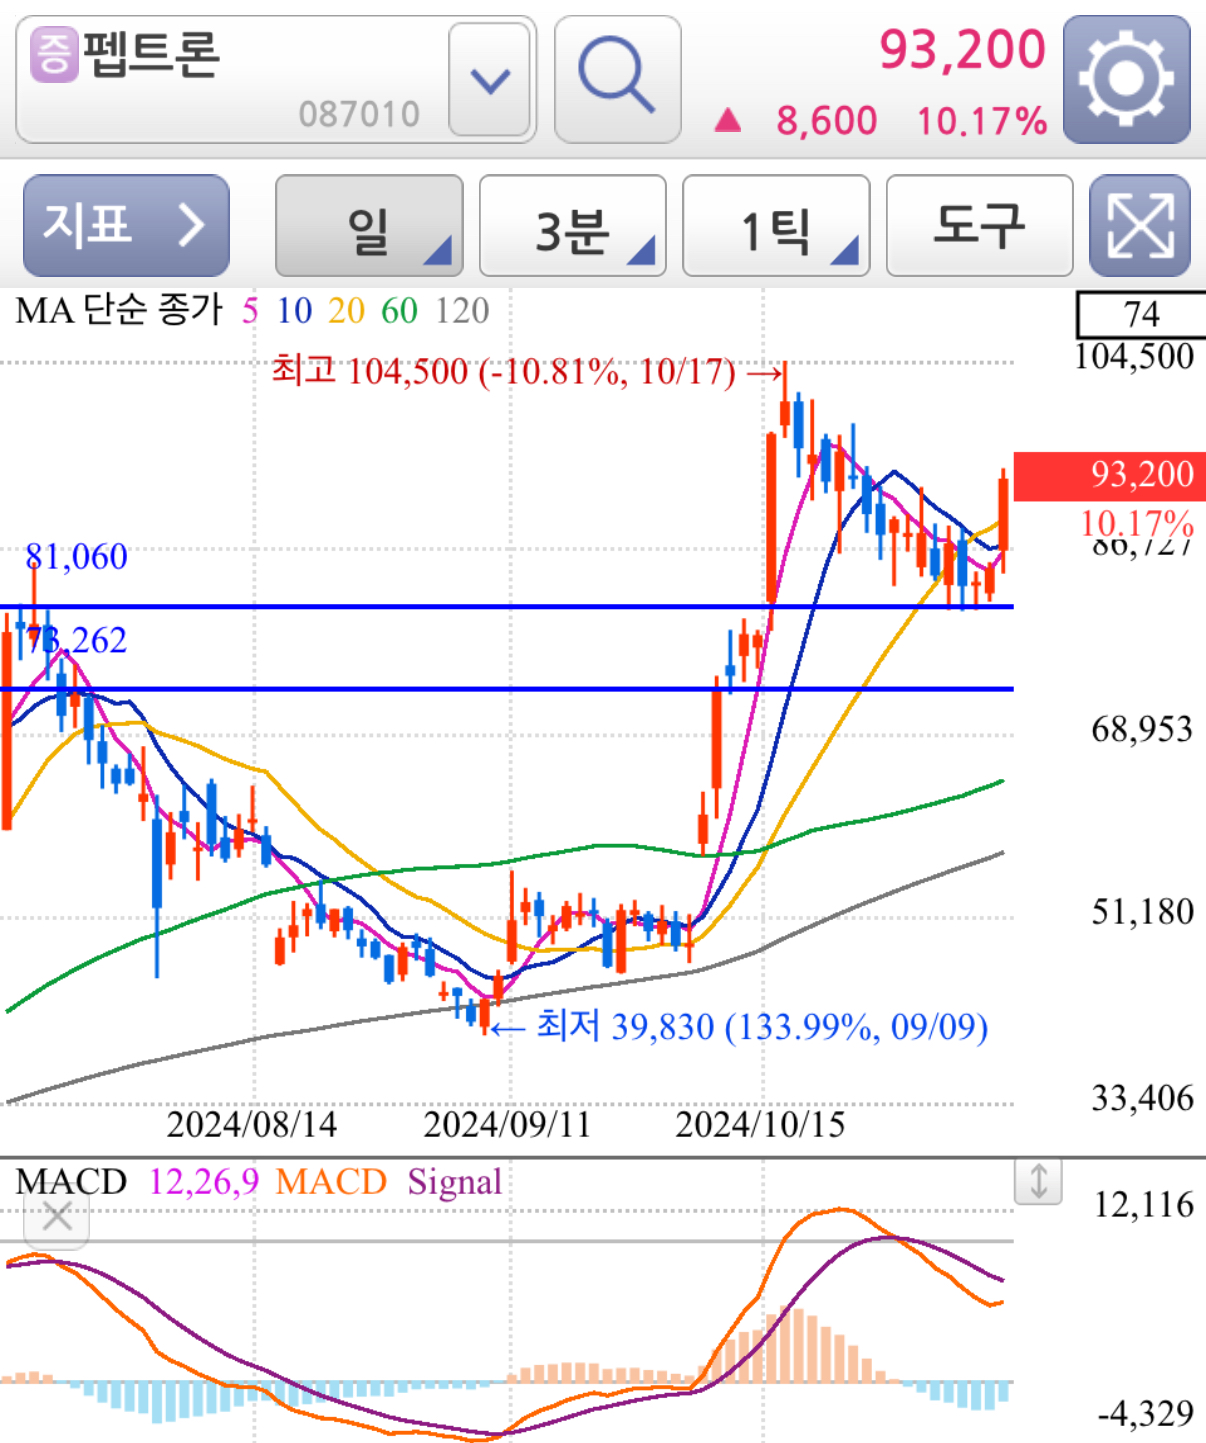Screen dimensions: 1206x1443
Task: Click the -4,329 MACD axis value
Action: (x=1145, y=1414)
